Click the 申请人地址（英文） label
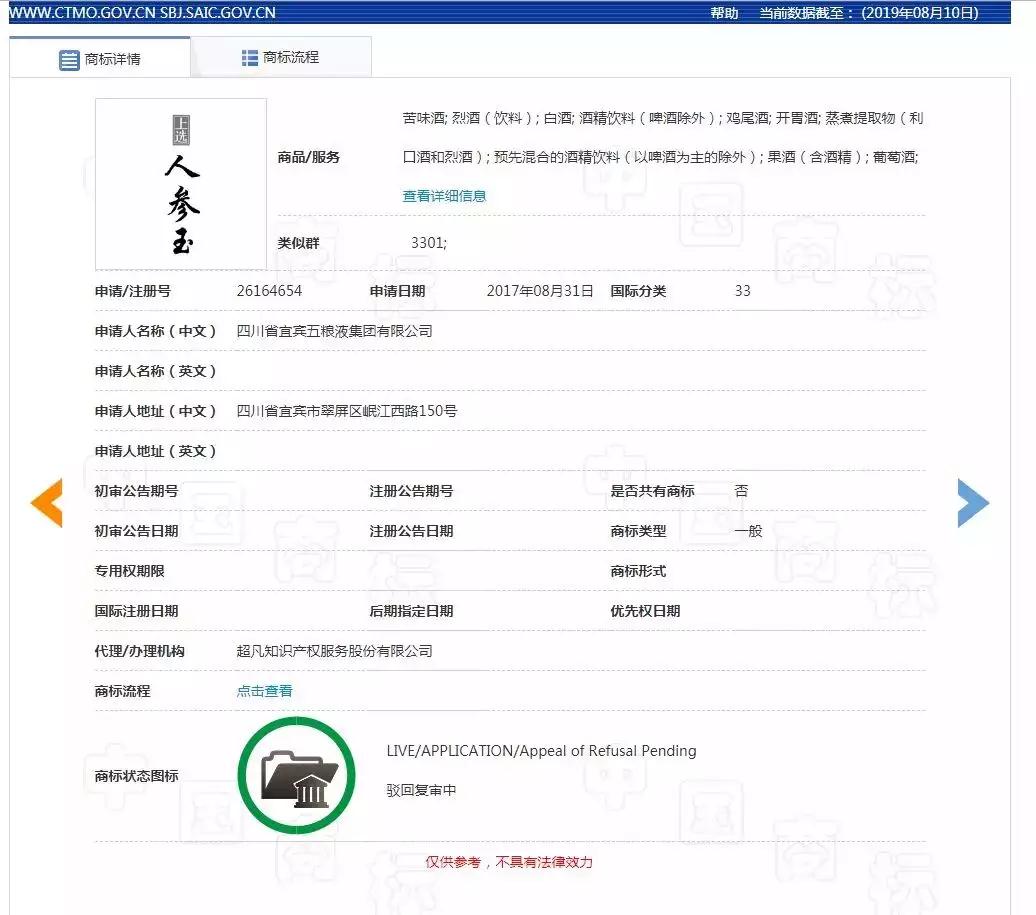This screenshot has width=1036, height=915. coord(156,451)
